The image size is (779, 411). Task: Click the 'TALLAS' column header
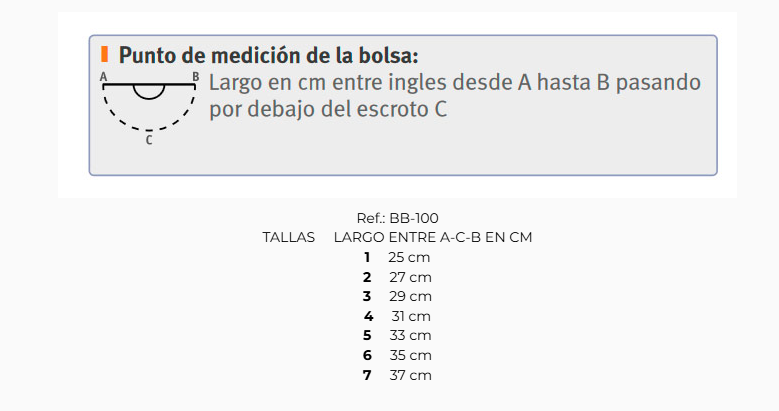coord(289,238)
